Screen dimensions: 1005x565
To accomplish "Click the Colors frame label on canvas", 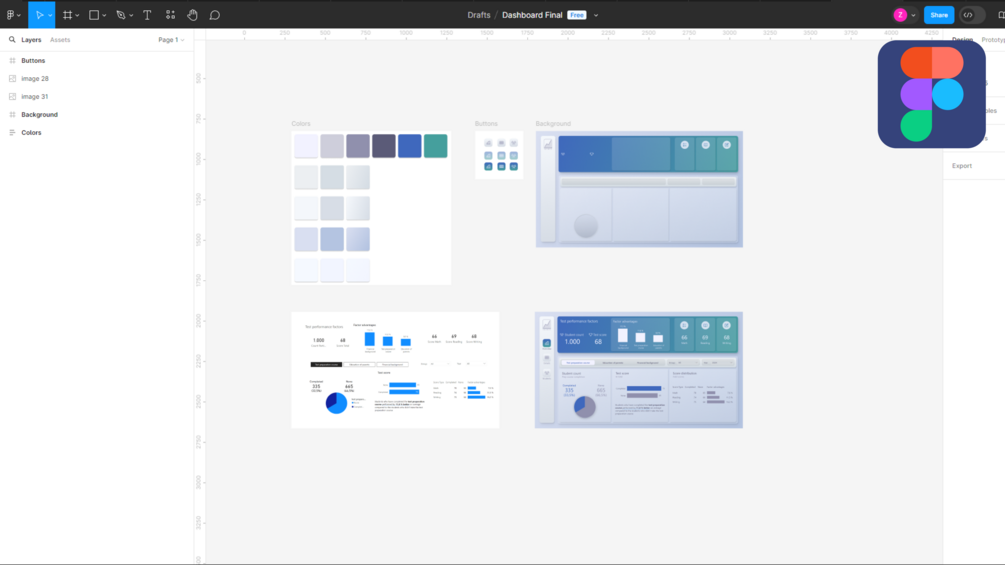I will point(301,124).
